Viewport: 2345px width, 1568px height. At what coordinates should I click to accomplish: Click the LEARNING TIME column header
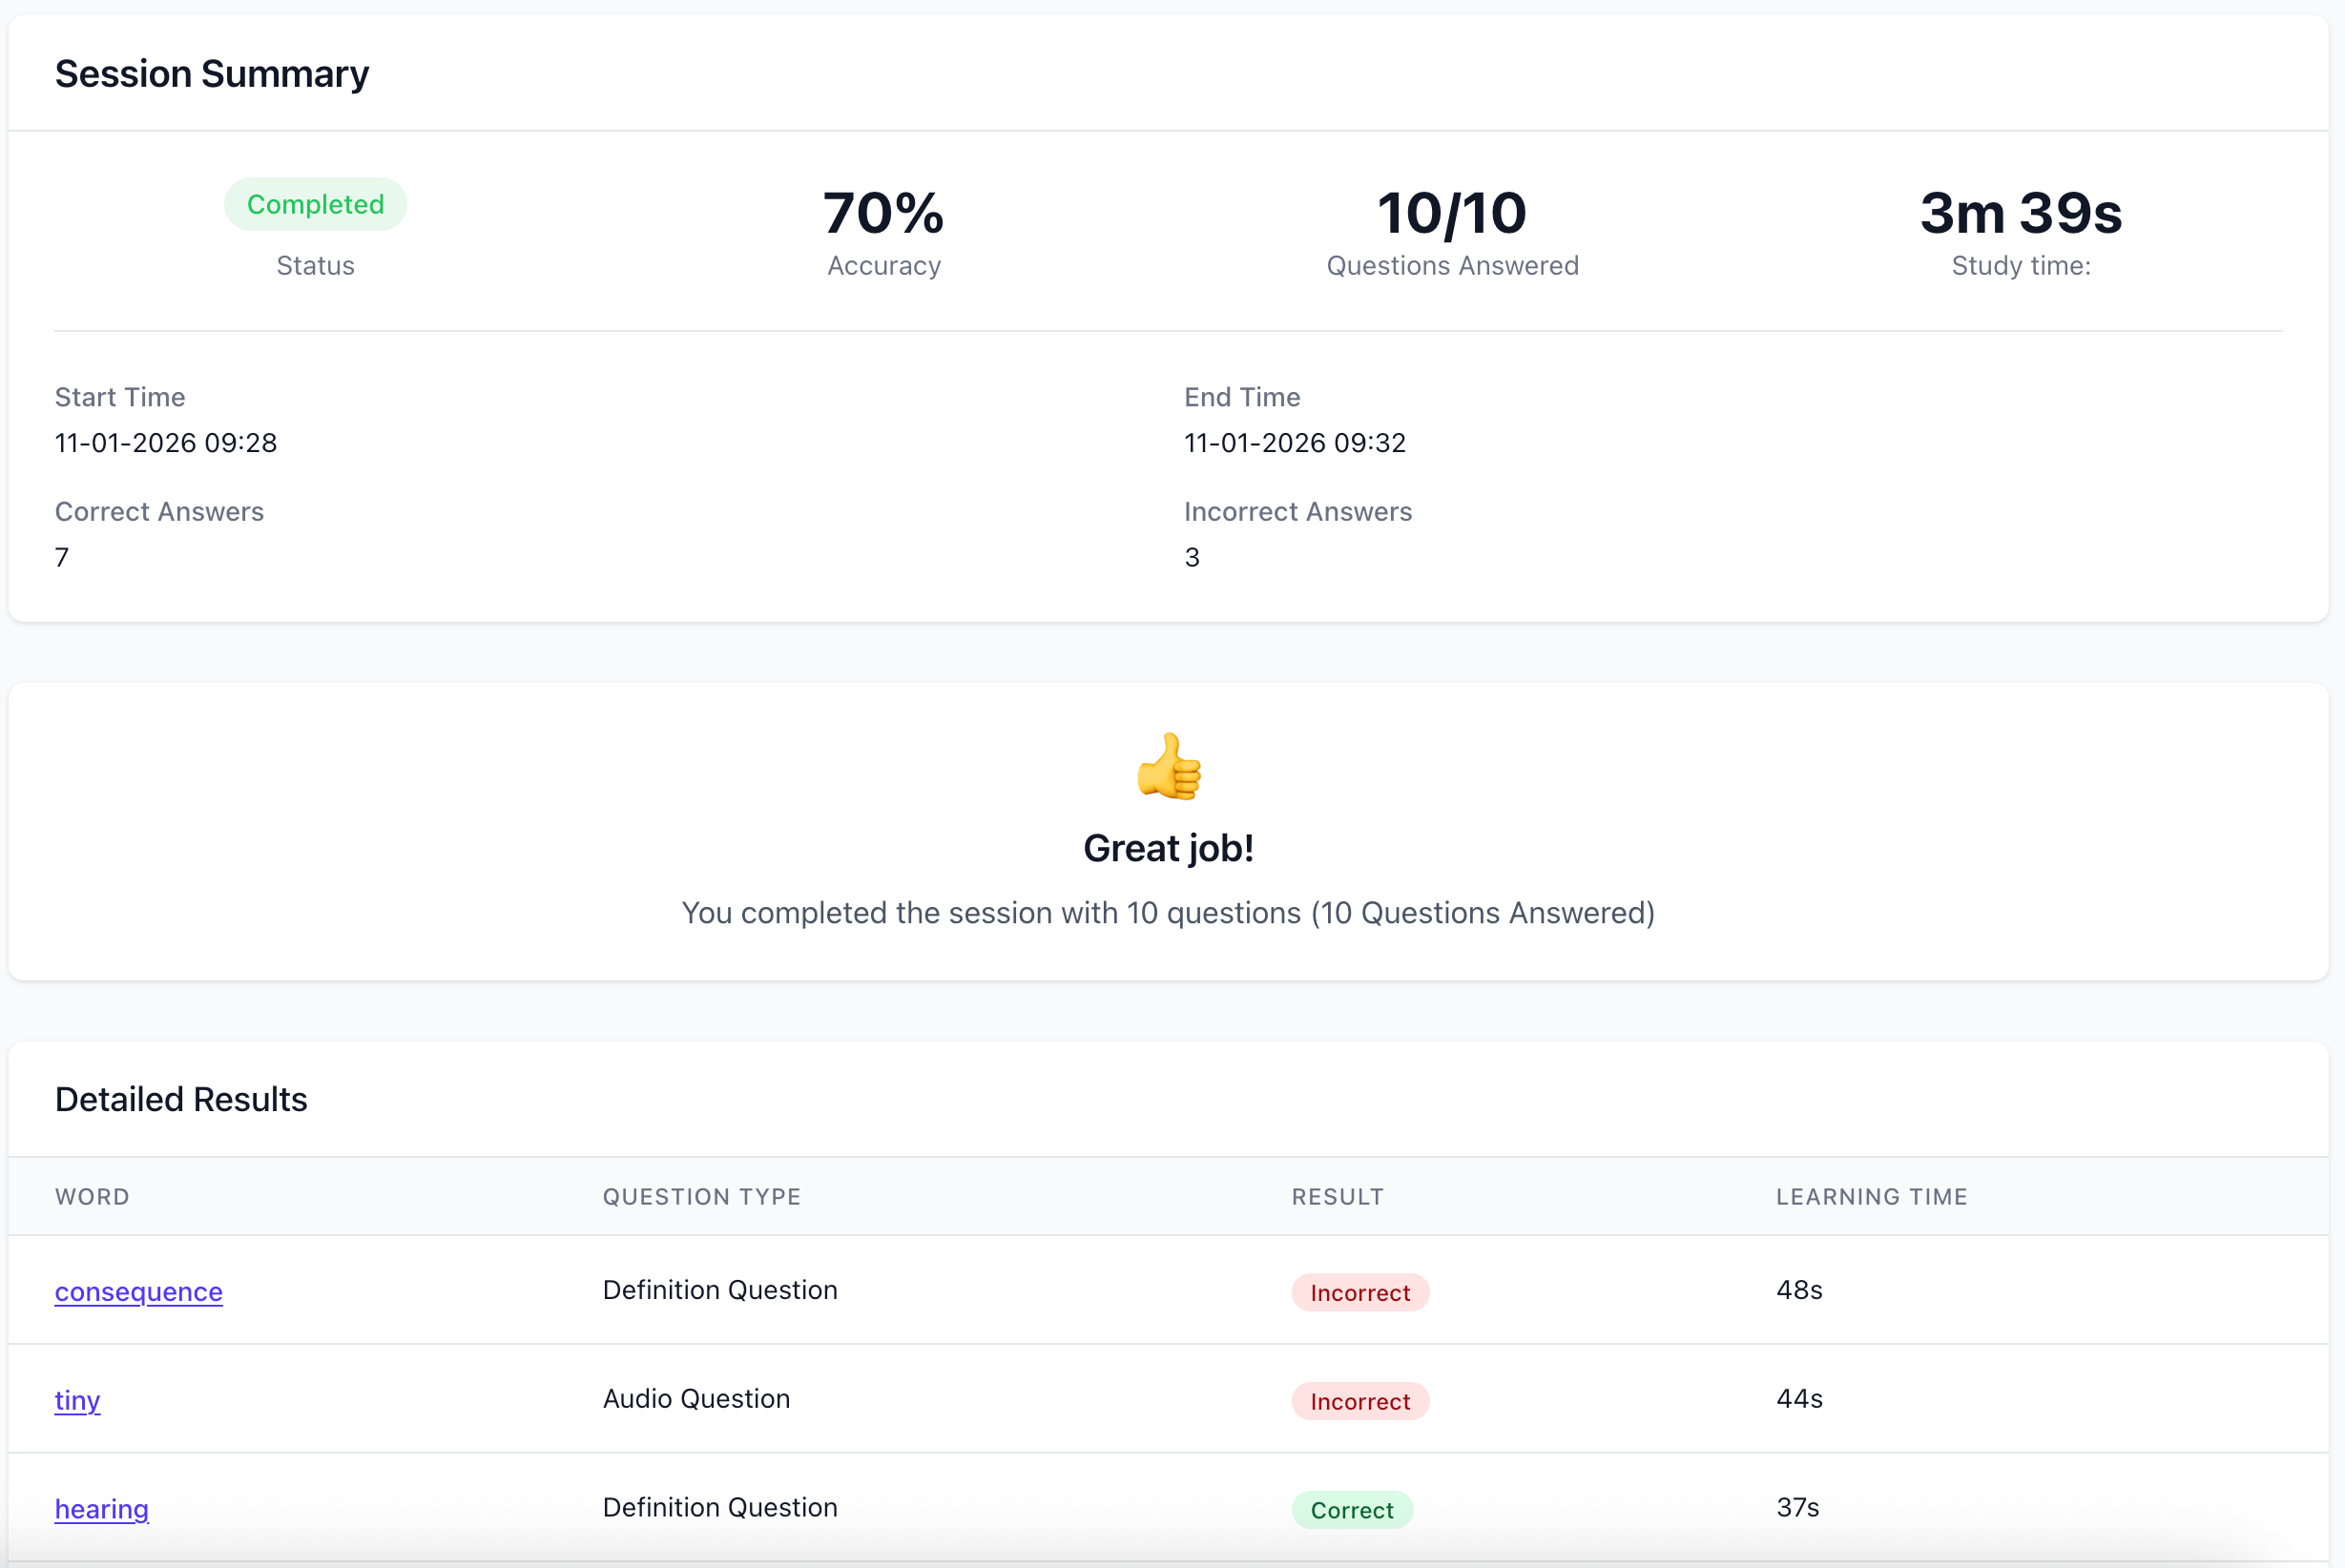click(1871, 1196)
